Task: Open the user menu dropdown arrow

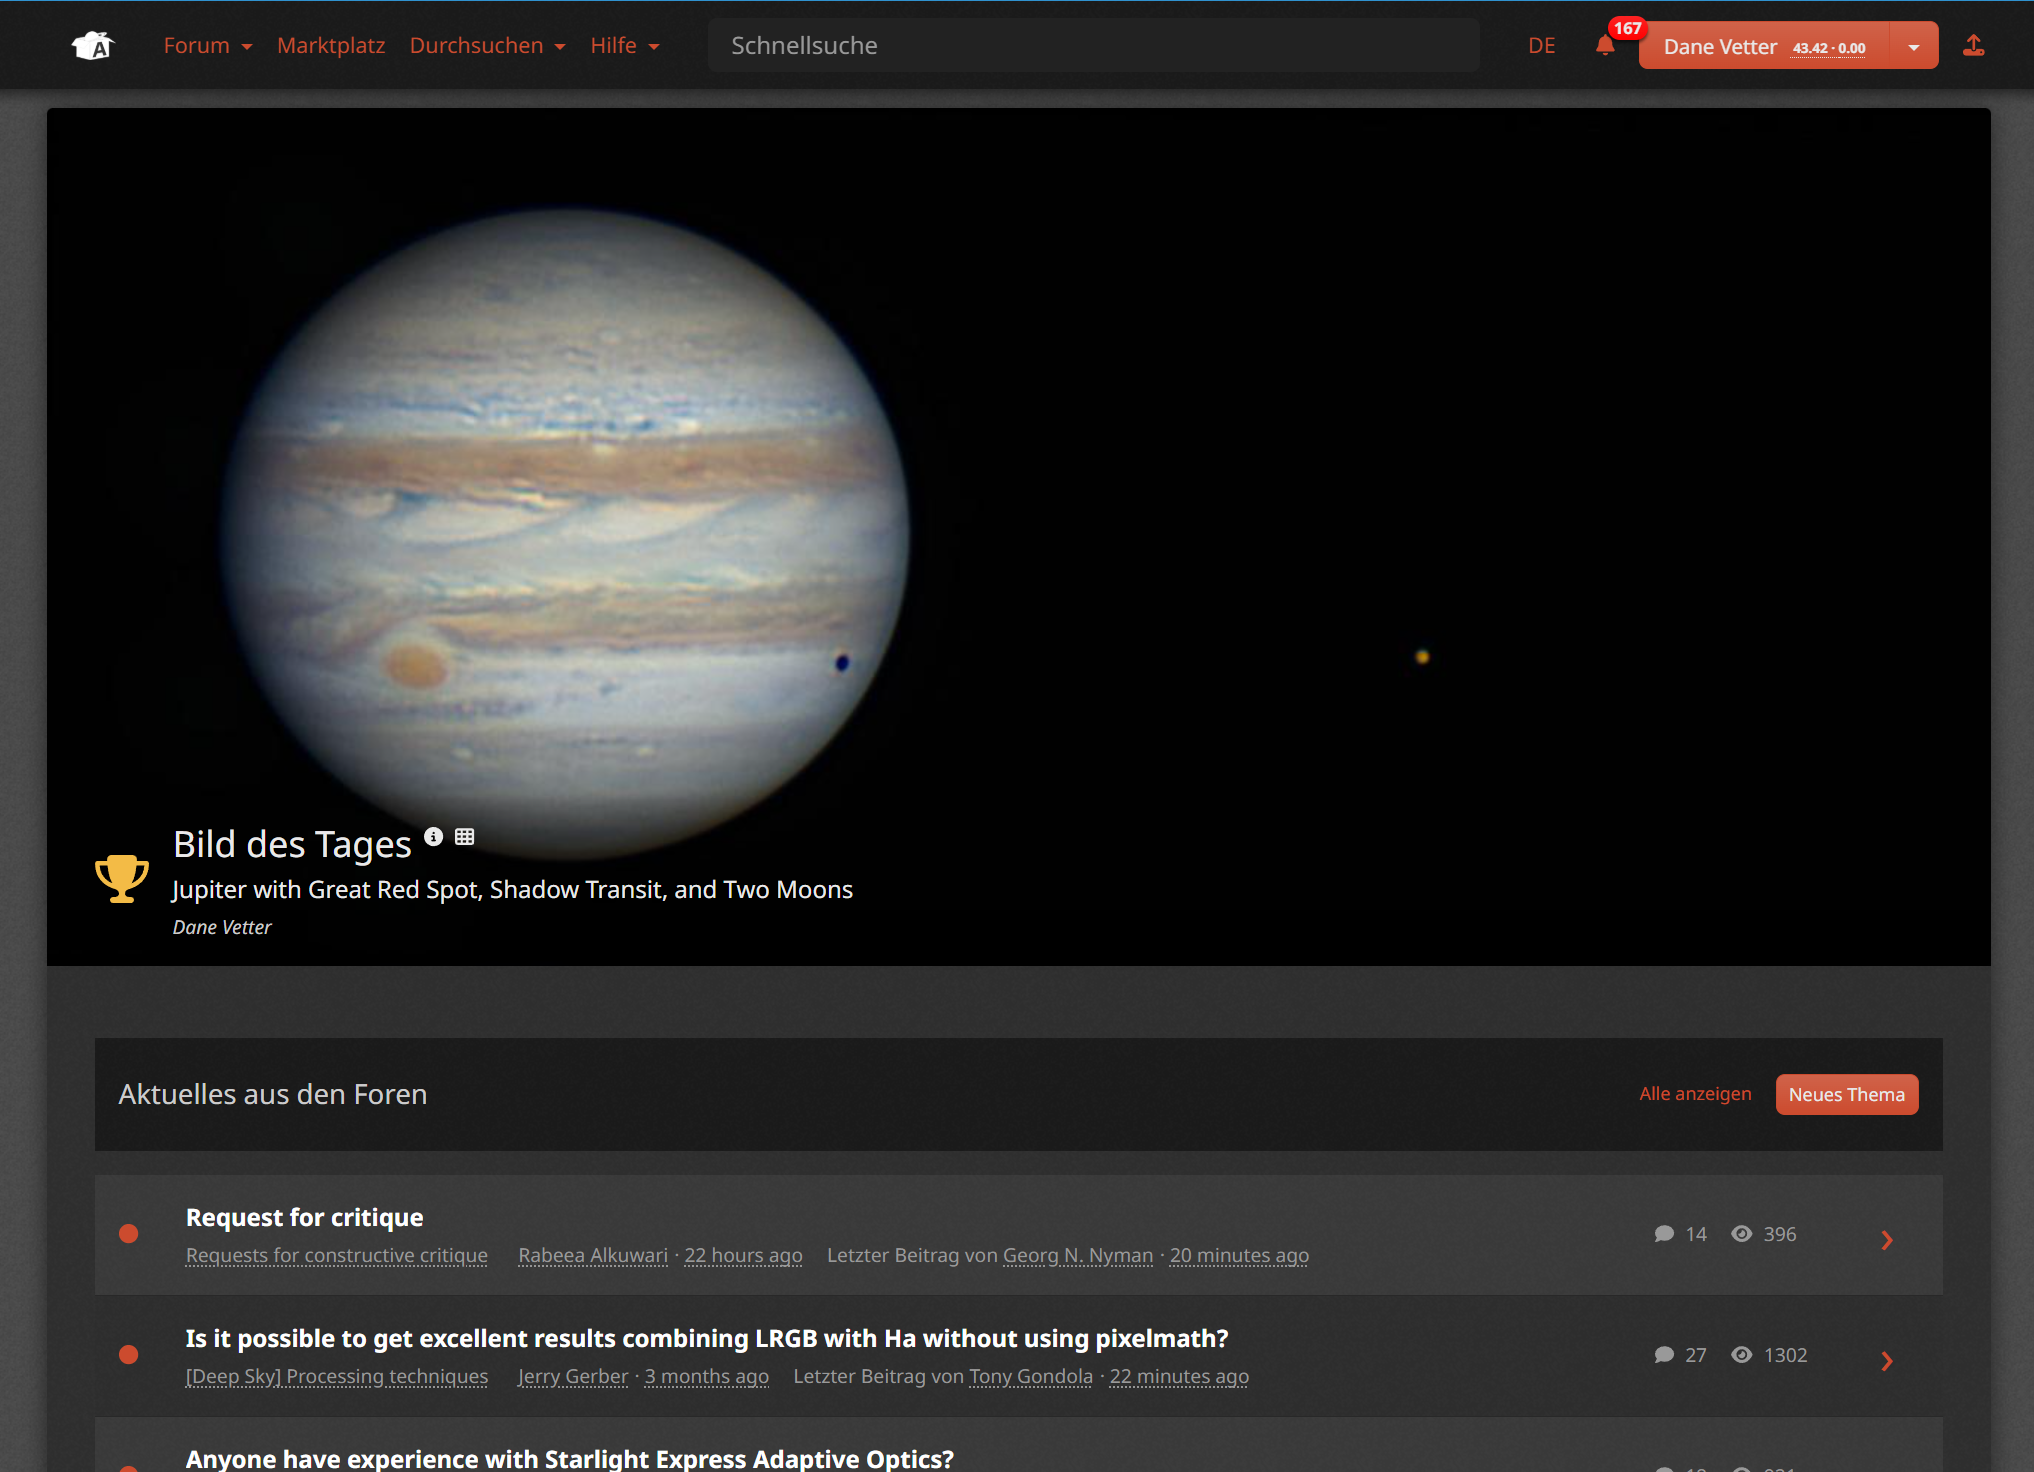Action: pyautogui.click(x=1913, y=47)
